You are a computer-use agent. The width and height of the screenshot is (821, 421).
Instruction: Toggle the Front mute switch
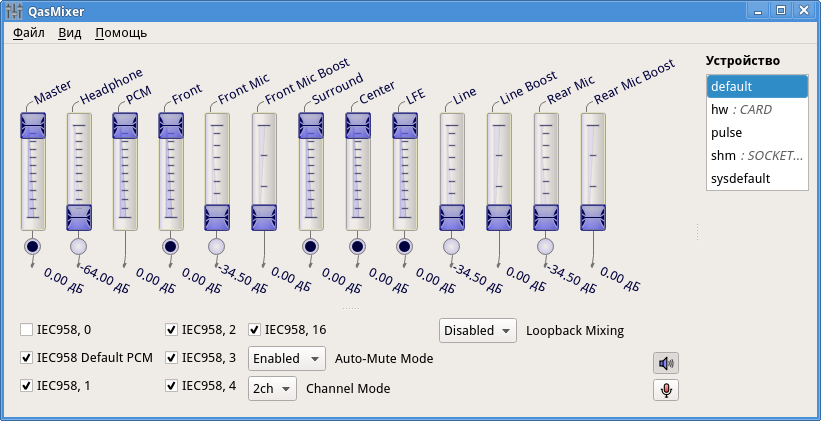coord(171,247)
